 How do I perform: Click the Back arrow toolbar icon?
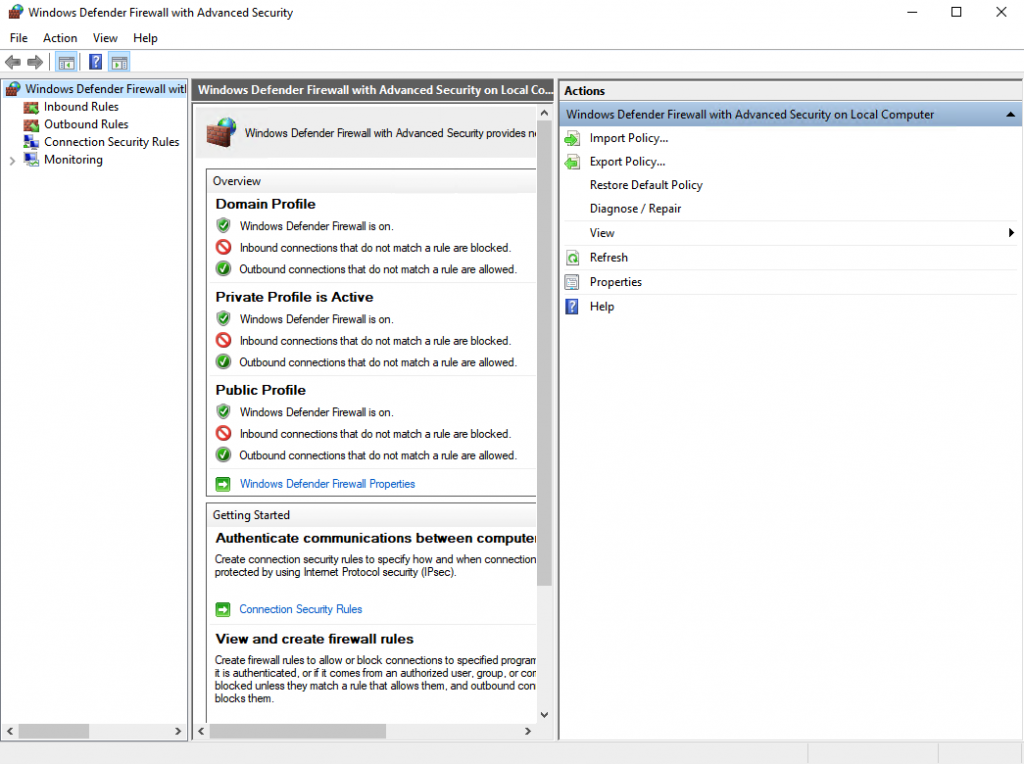pyautogui.click(x=12, y=62)
